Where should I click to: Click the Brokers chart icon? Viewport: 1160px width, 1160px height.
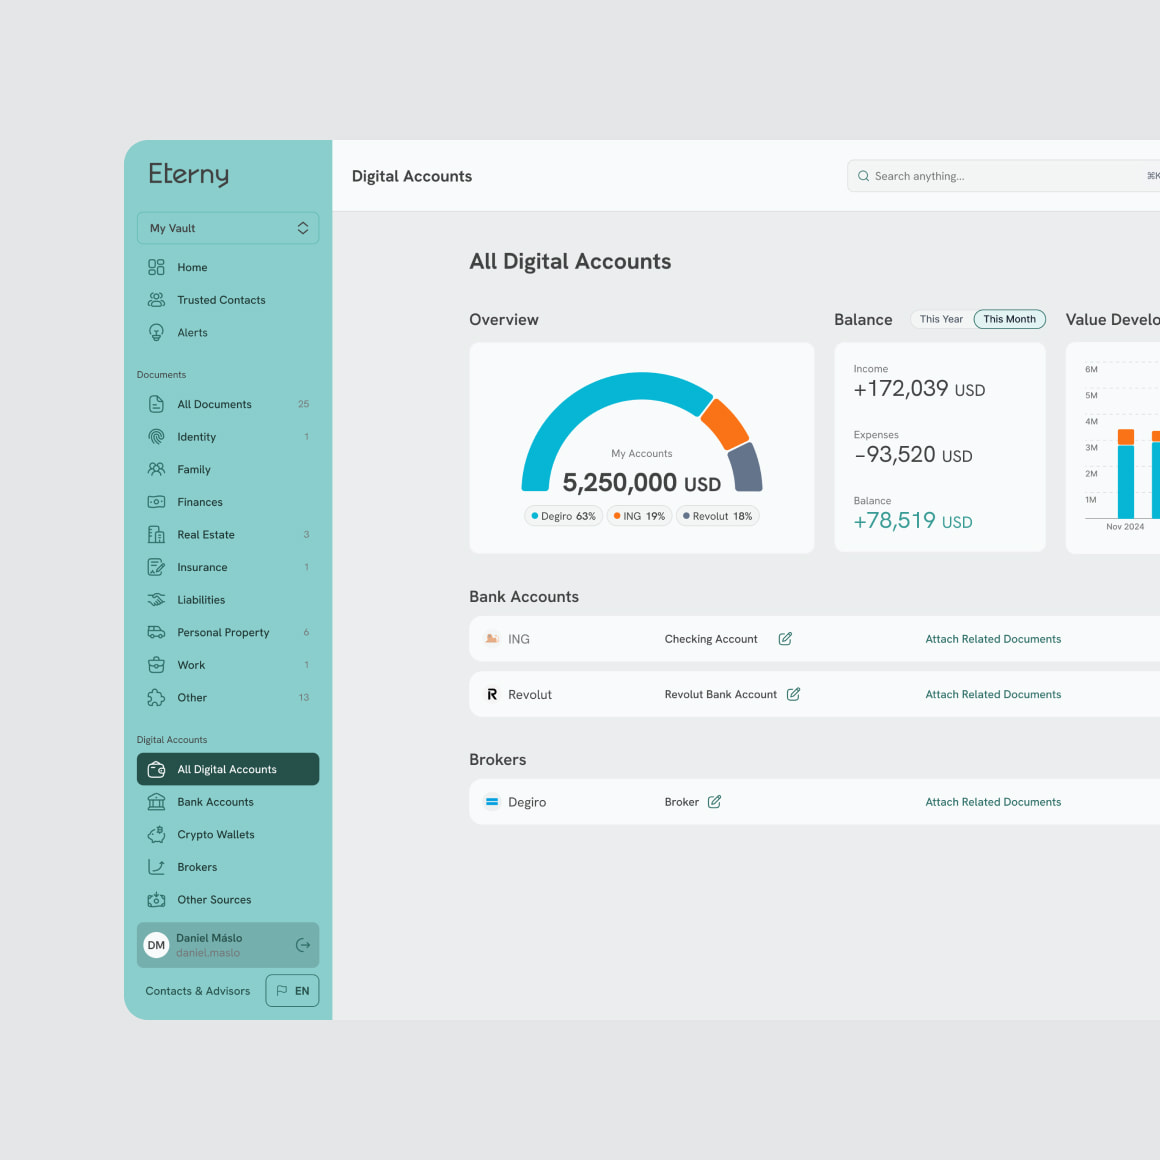point(156,867)
